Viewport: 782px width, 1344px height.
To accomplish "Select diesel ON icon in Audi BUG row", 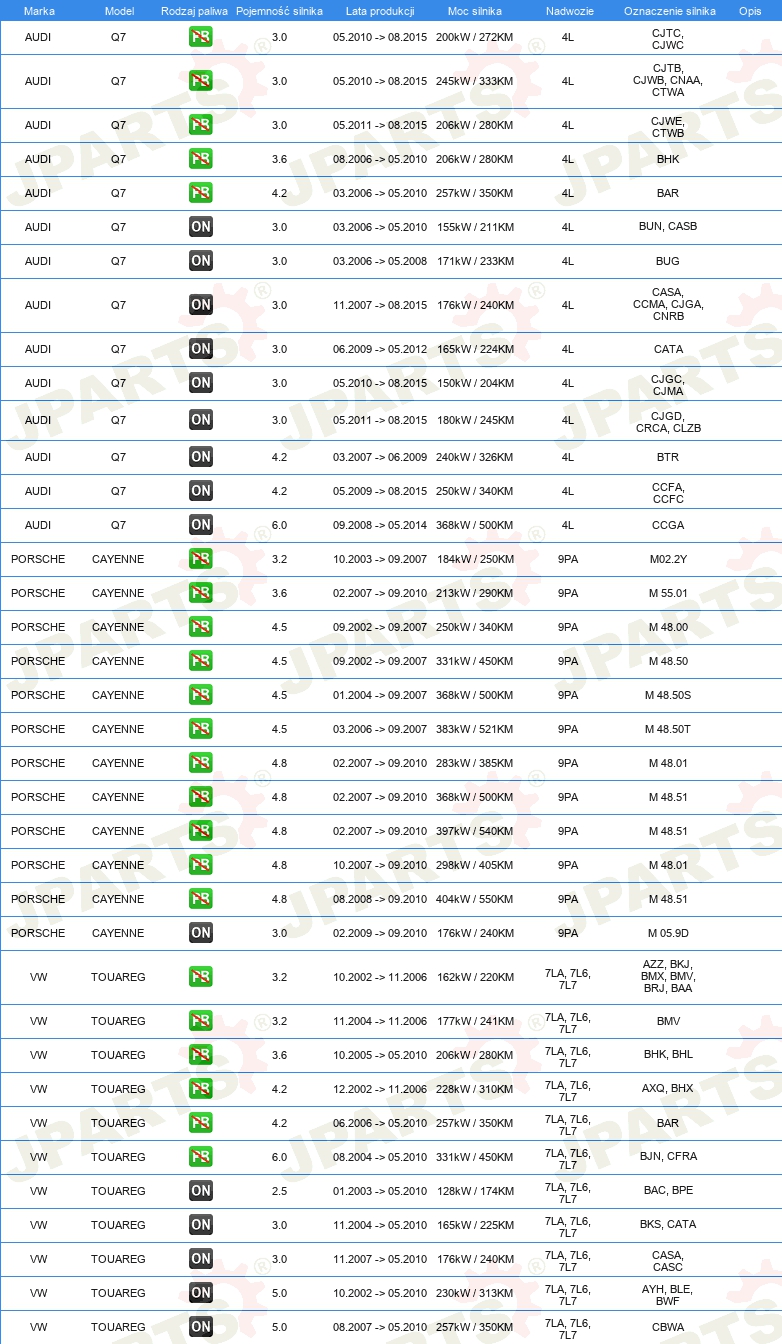I will click(x=201, y=261).
